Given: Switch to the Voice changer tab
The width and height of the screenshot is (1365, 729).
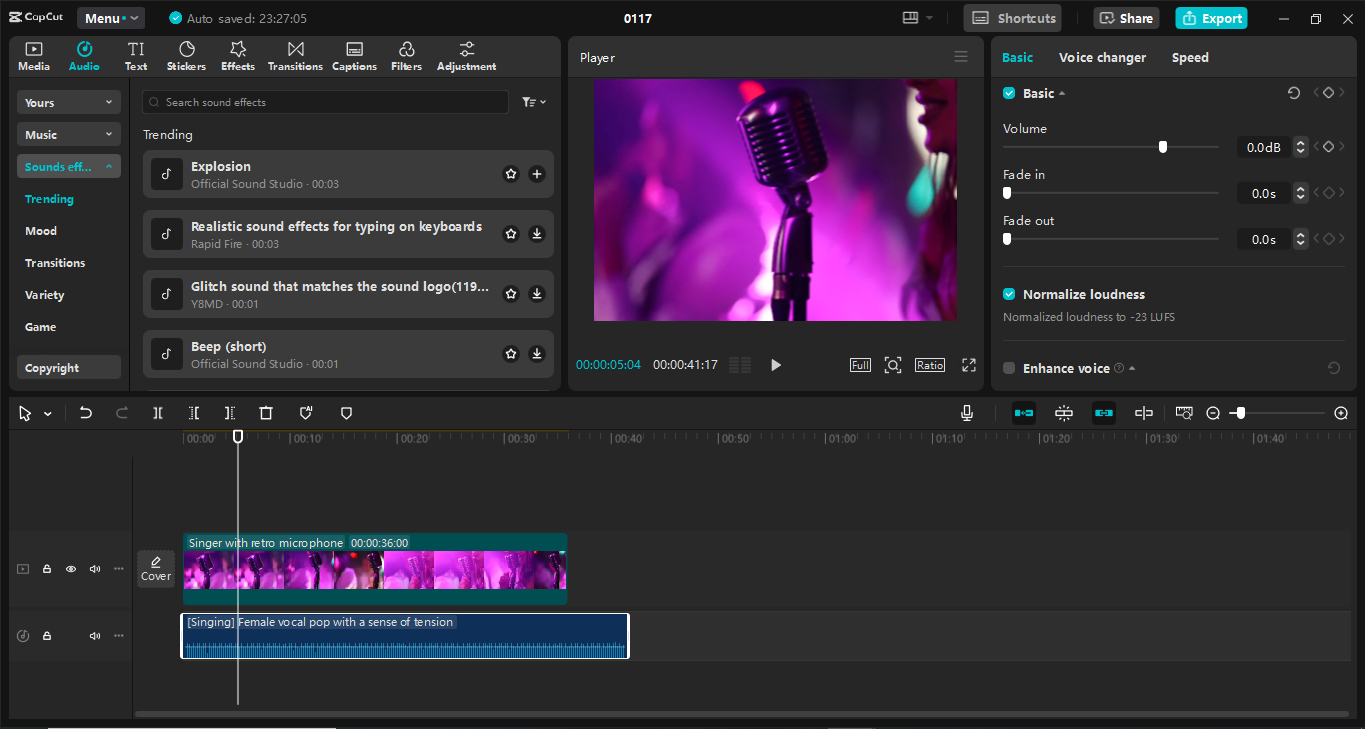Looking at the screenshot, I should point(1102,58).
